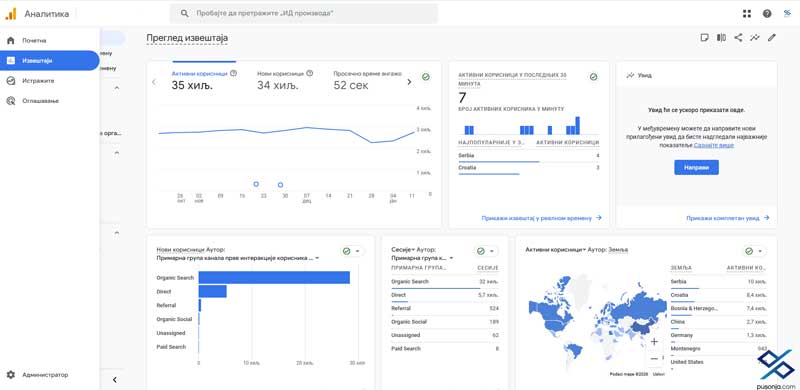This screenshot has height=390, width=800.
Task: Show previous metrics with left arrow
Action: click(154, 82)
